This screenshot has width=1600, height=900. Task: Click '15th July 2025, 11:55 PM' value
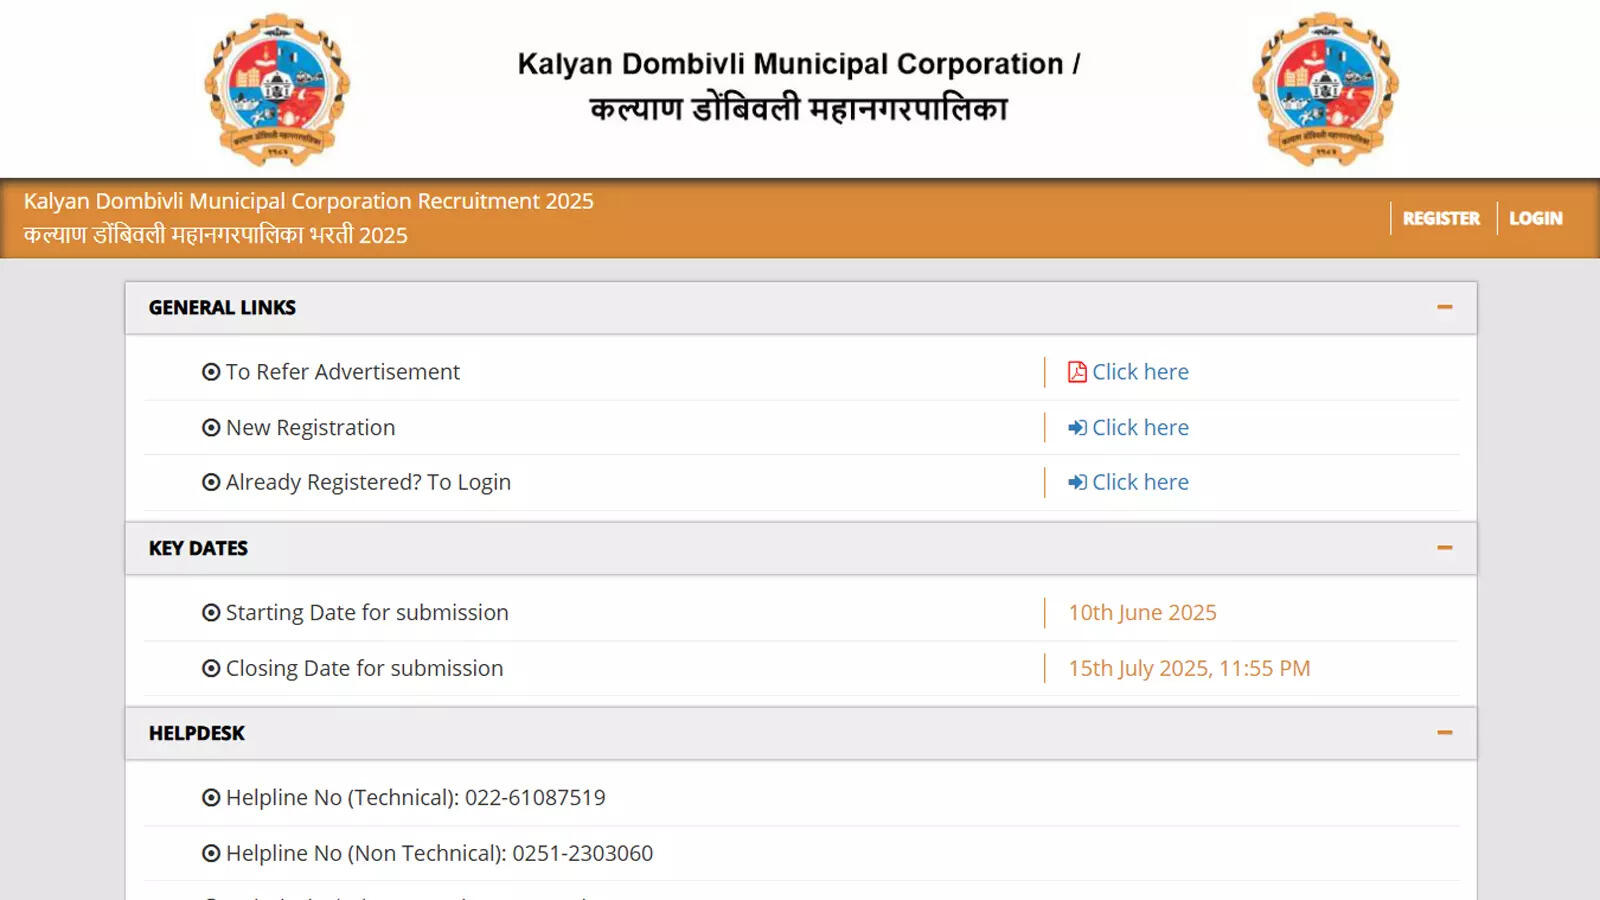1189,668
